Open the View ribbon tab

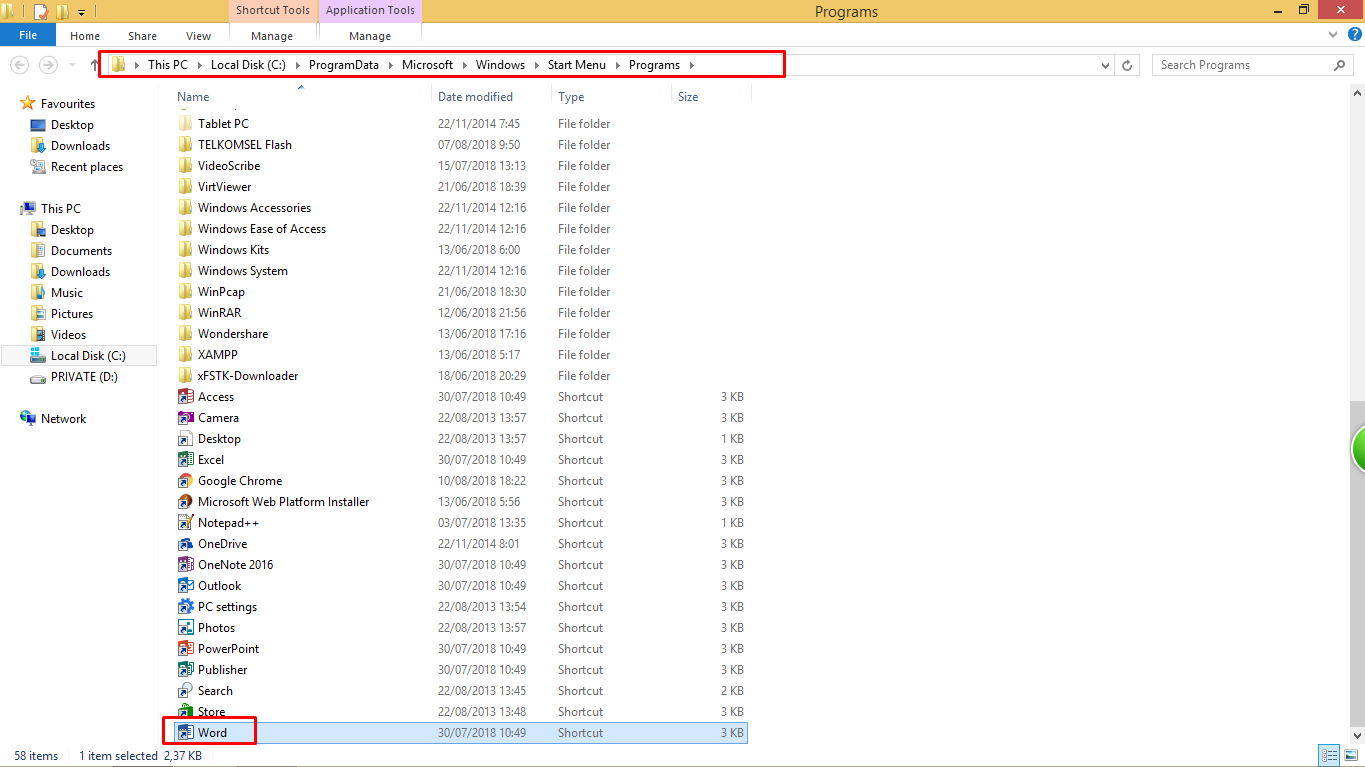(198, 36)
